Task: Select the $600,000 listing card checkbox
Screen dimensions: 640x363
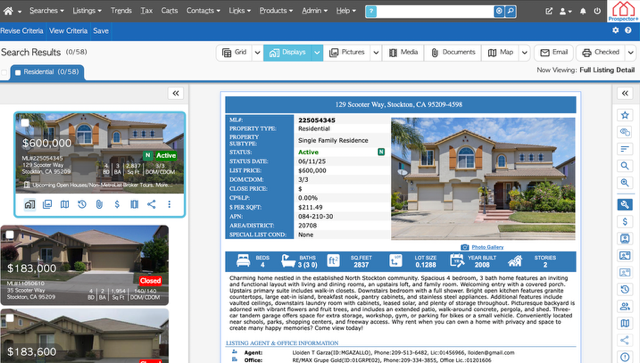Action: 25,122
